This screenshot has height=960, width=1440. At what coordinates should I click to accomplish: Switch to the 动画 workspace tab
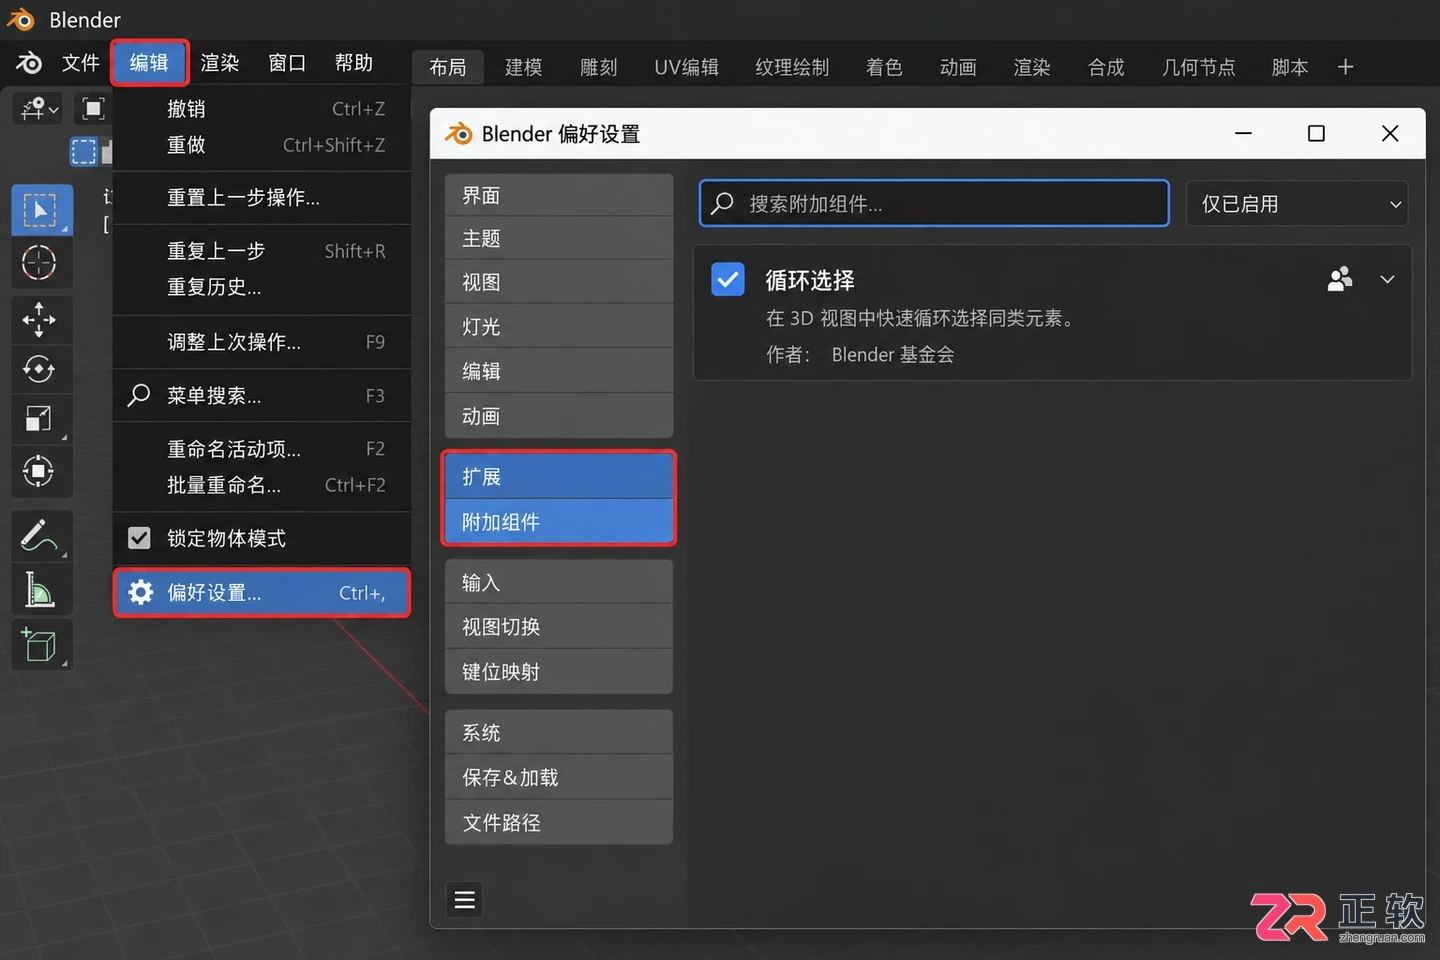[x=958, y=67]
